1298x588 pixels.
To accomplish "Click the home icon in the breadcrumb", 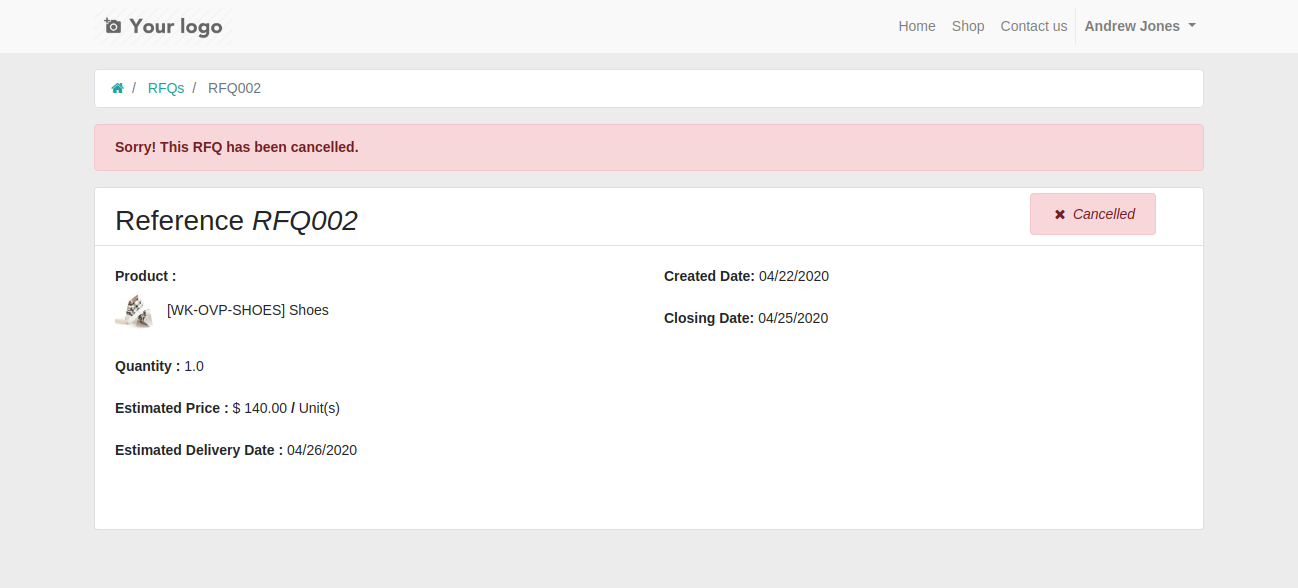I will click(117, 88).
